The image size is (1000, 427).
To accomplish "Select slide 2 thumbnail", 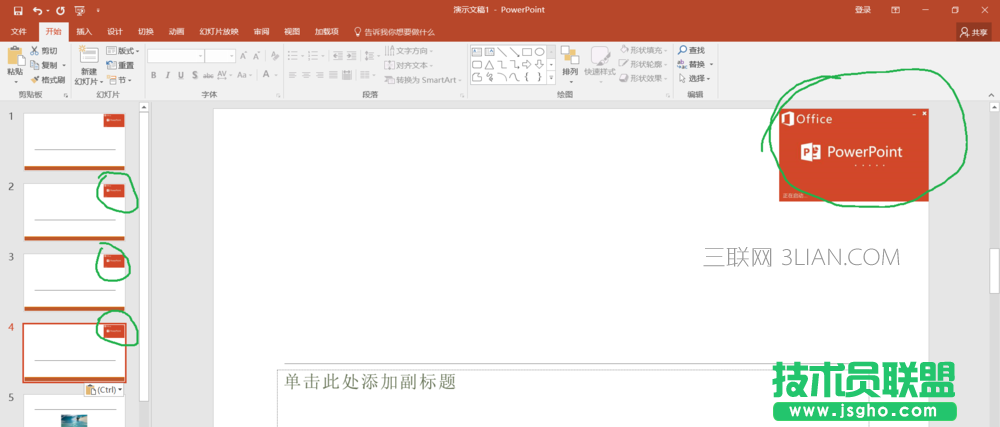I will point(75,212).
